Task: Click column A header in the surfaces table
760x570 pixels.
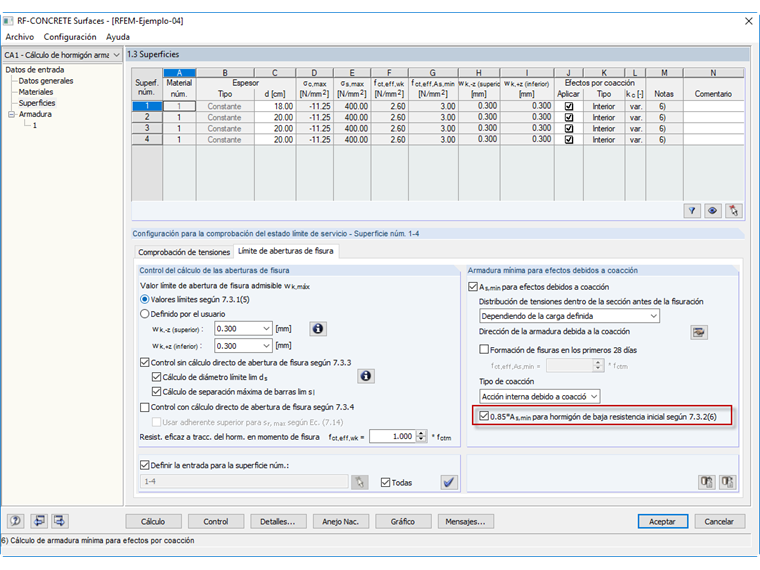Action: coord(179,73)
